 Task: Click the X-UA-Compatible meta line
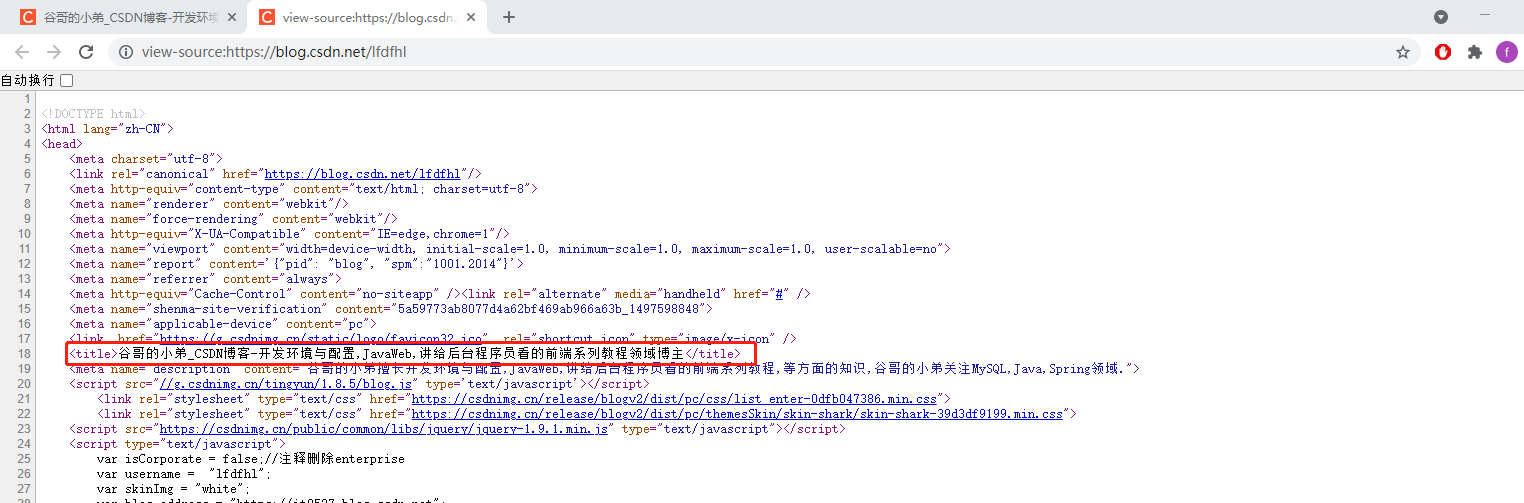[289, 234]
